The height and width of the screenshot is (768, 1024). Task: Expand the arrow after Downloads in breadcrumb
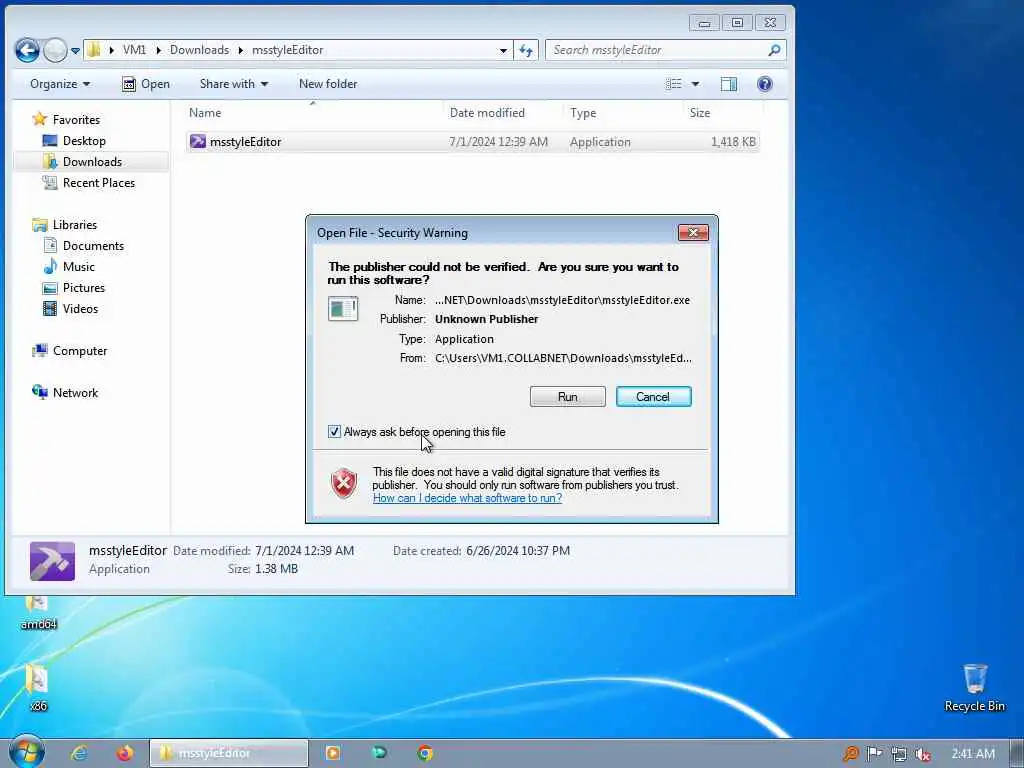click(x=240, y=50)
